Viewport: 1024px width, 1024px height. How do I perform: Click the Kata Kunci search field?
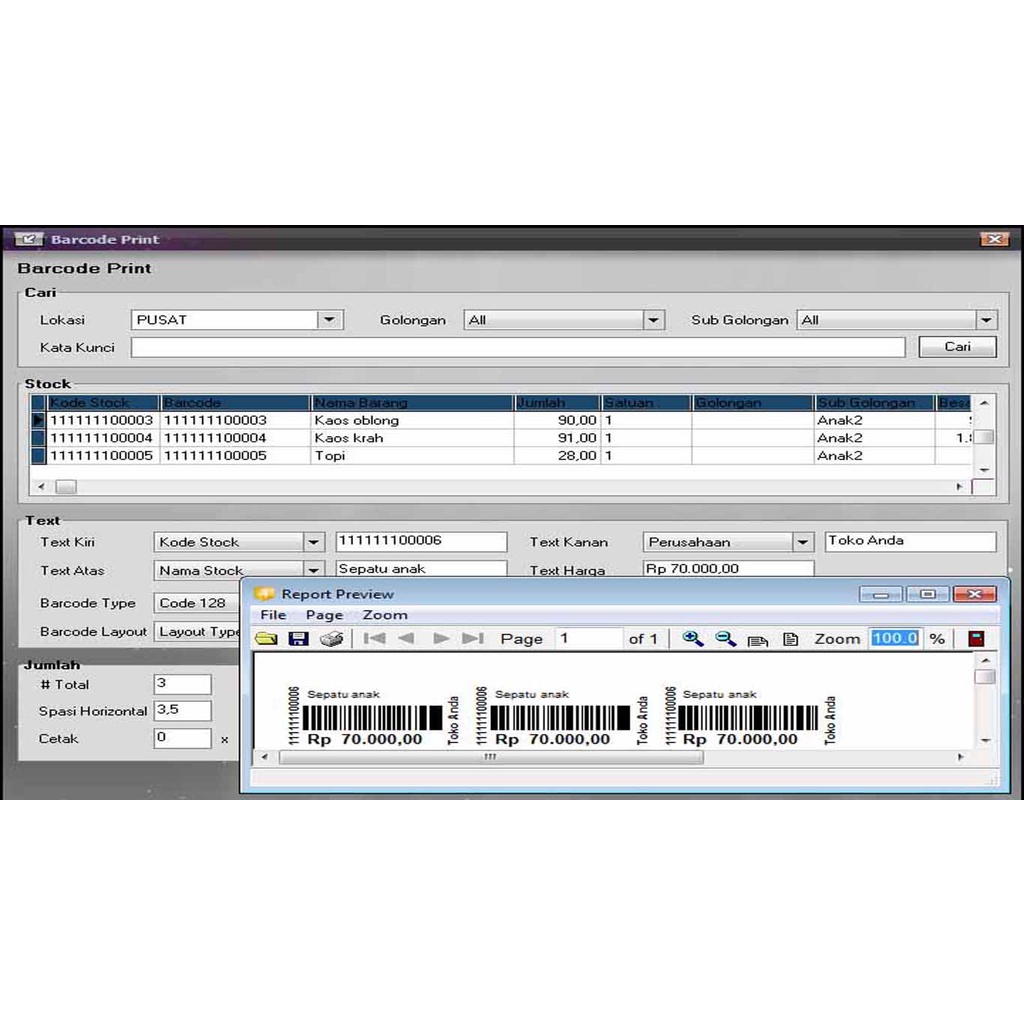click(518, 347)
